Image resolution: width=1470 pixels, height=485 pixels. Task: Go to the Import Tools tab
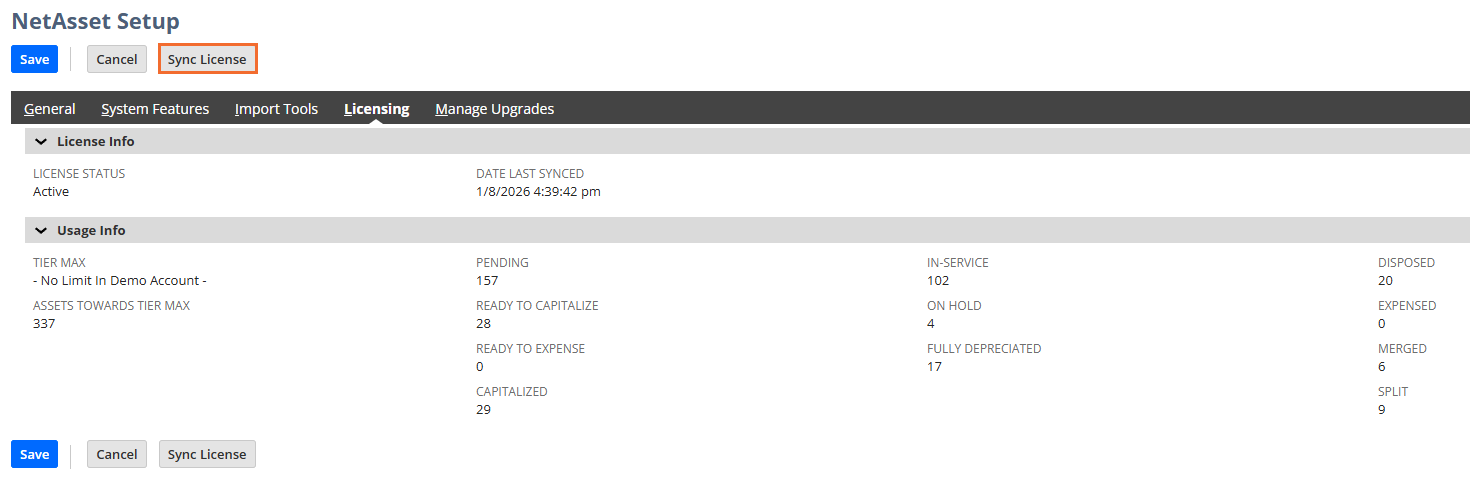click(x=276, y=109)
